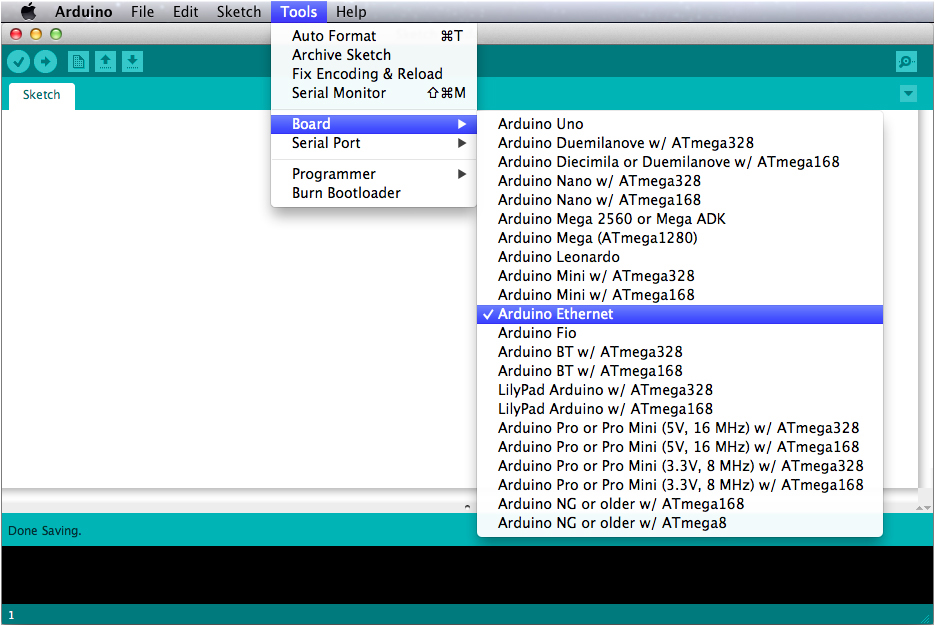This screenshot has height=626, width=935.
Task: Open Serial Monitor from Tools menu
Action: pyautogui.click(x=374, y=93)
